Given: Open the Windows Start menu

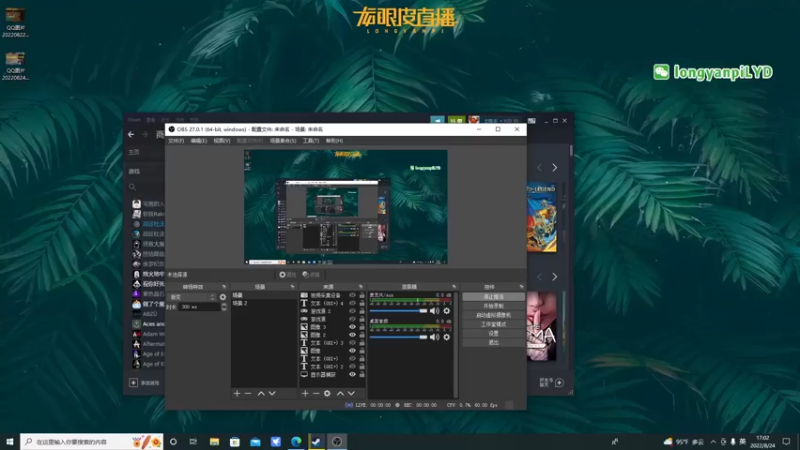Looking at the screenshot, I should tap(9, 441).
